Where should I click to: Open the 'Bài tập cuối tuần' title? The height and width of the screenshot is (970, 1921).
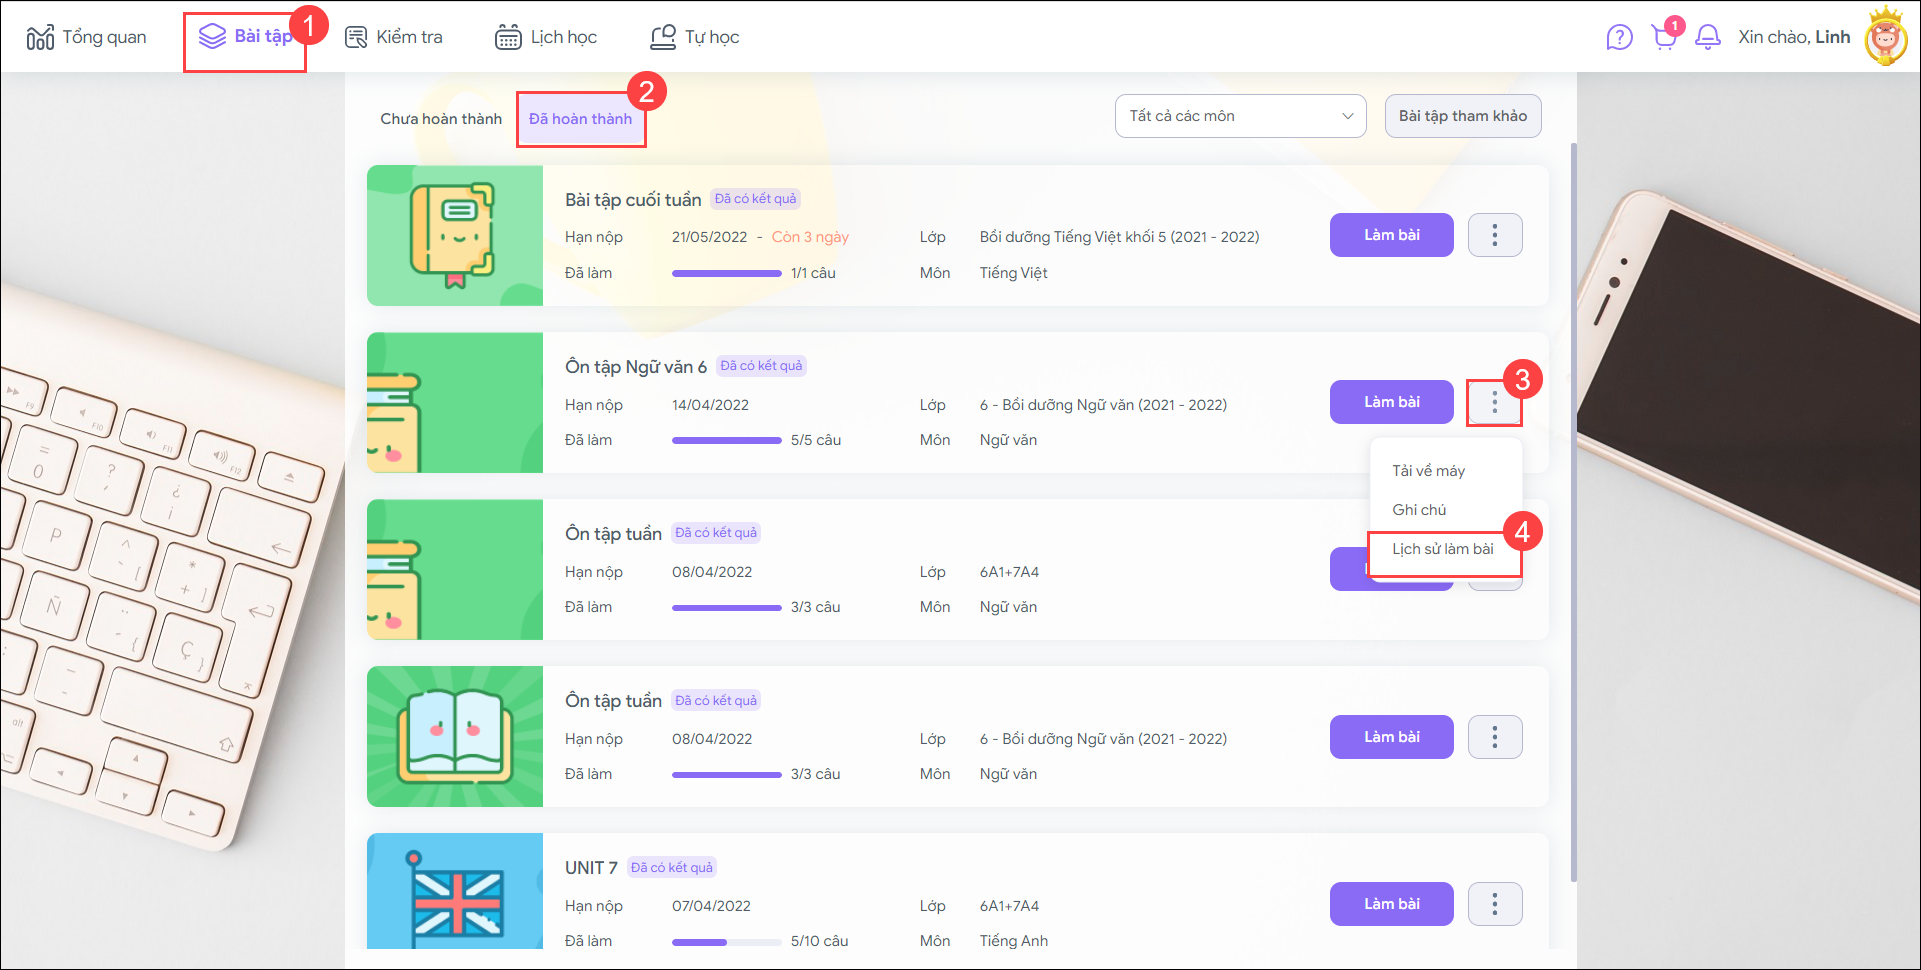coord(633,200)
